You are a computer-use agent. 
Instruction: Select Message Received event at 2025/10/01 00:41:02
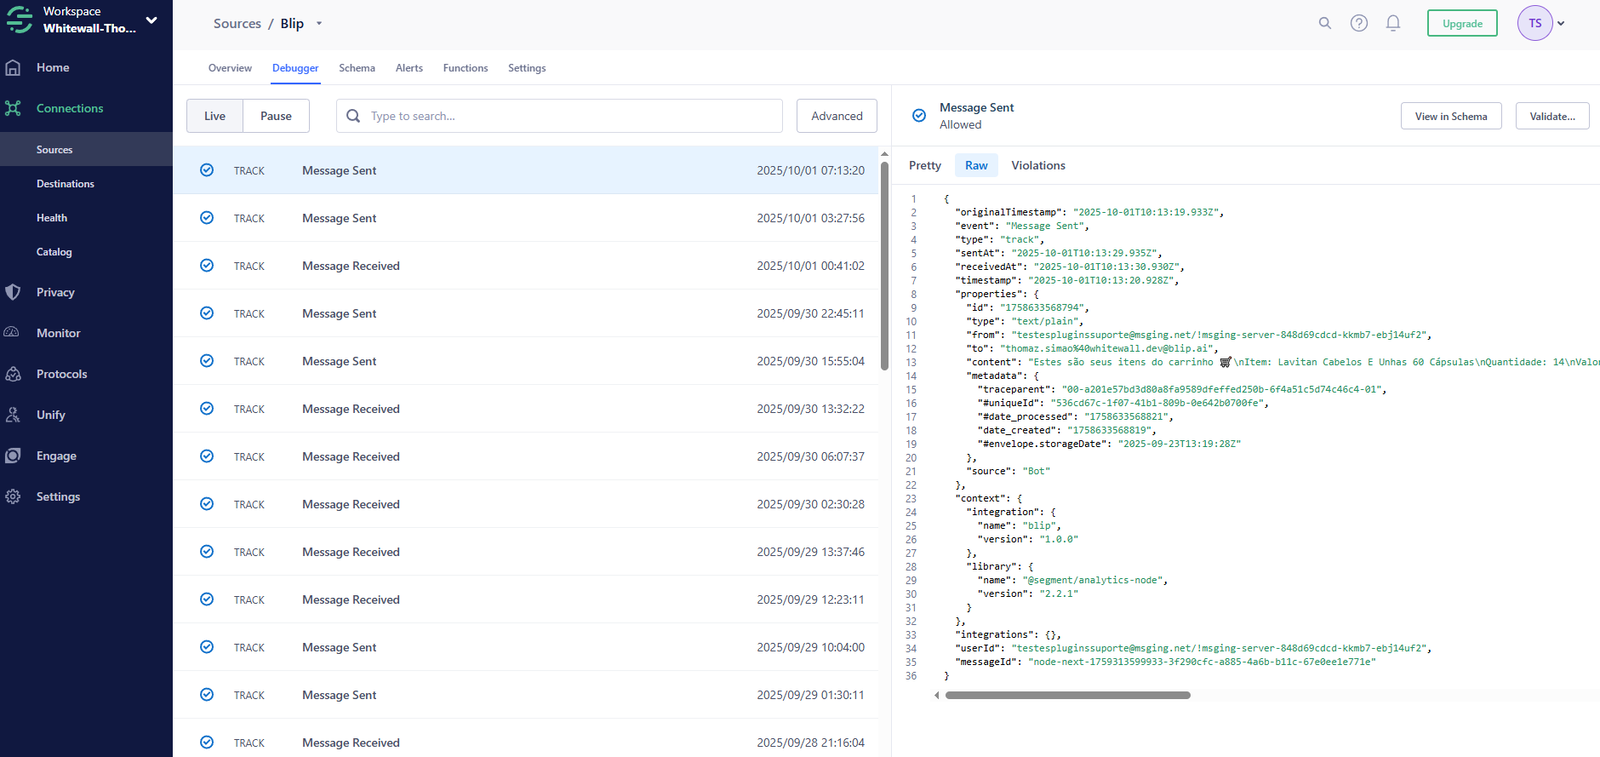526,266
